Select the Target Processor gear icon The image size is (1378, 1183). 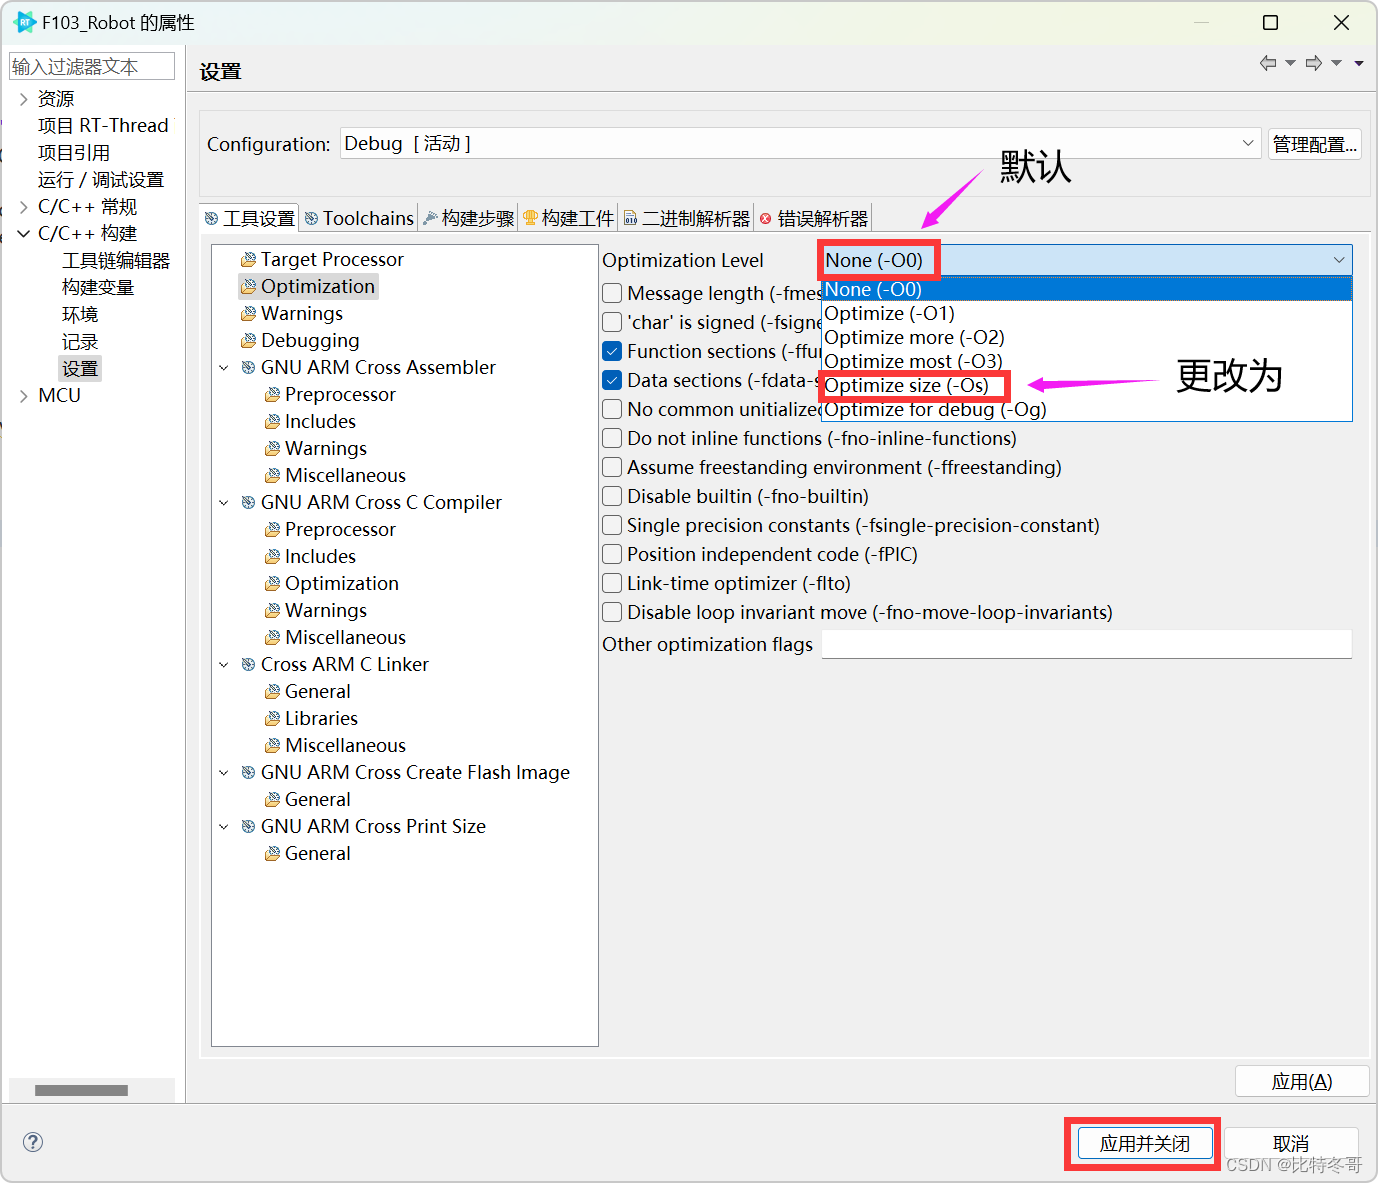pyautogui.click(x=247, y=259)
